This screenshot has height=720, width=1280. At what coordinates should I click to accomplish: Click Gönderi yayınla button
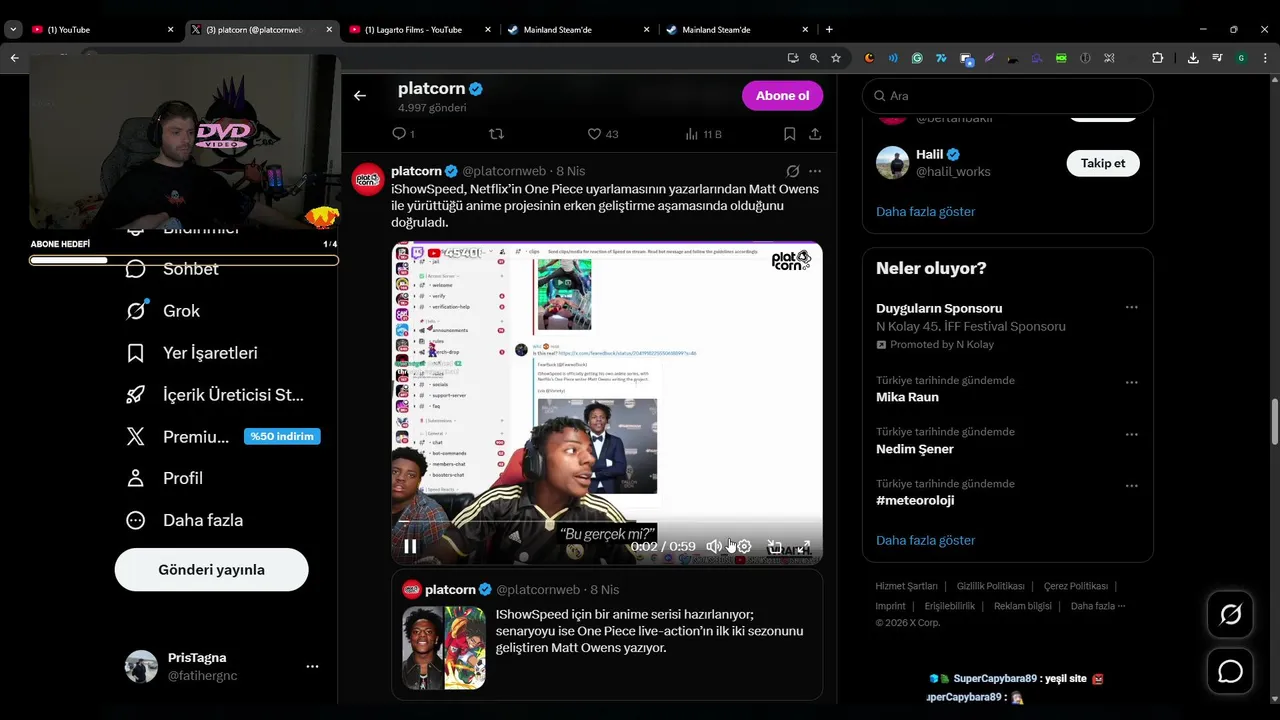(x=212, y=570)
